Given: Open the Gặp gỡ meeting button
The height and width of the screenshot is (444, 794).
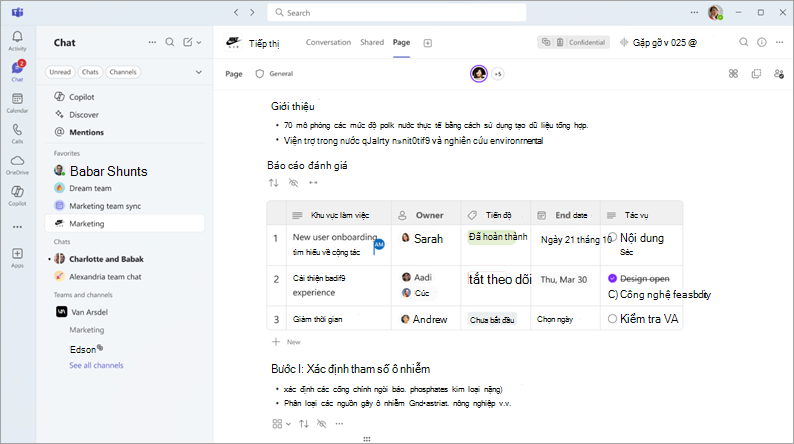Looking at the screenshot, I should [658, 43].
